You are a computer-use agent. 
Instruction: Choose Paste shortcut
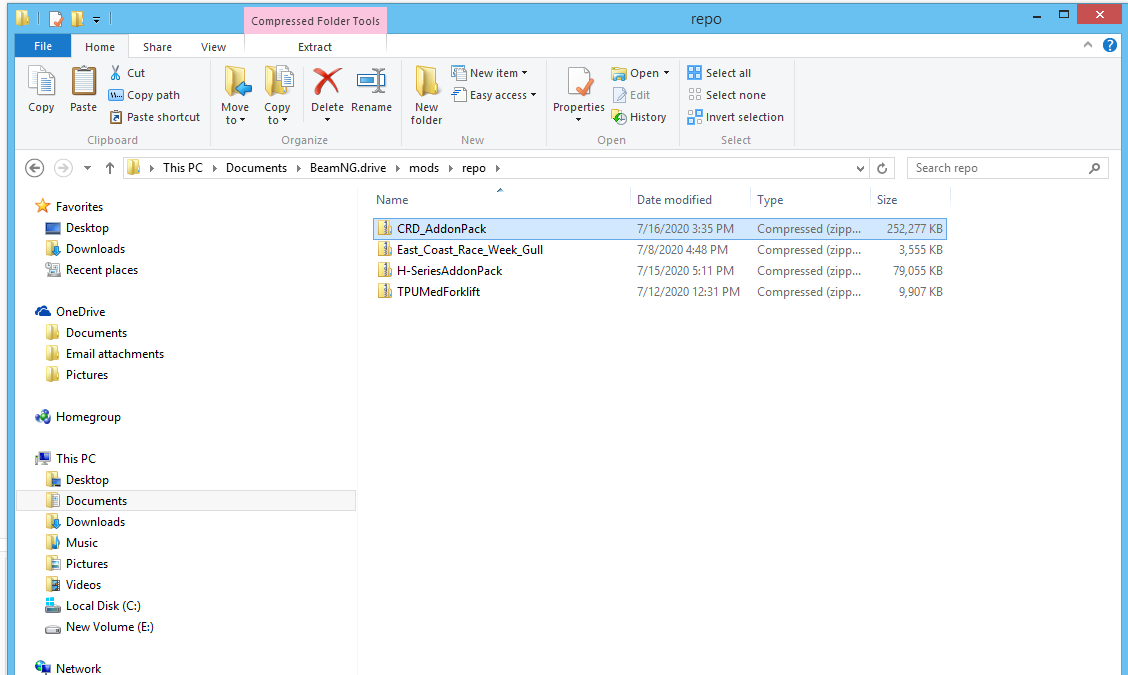[155, 117]
